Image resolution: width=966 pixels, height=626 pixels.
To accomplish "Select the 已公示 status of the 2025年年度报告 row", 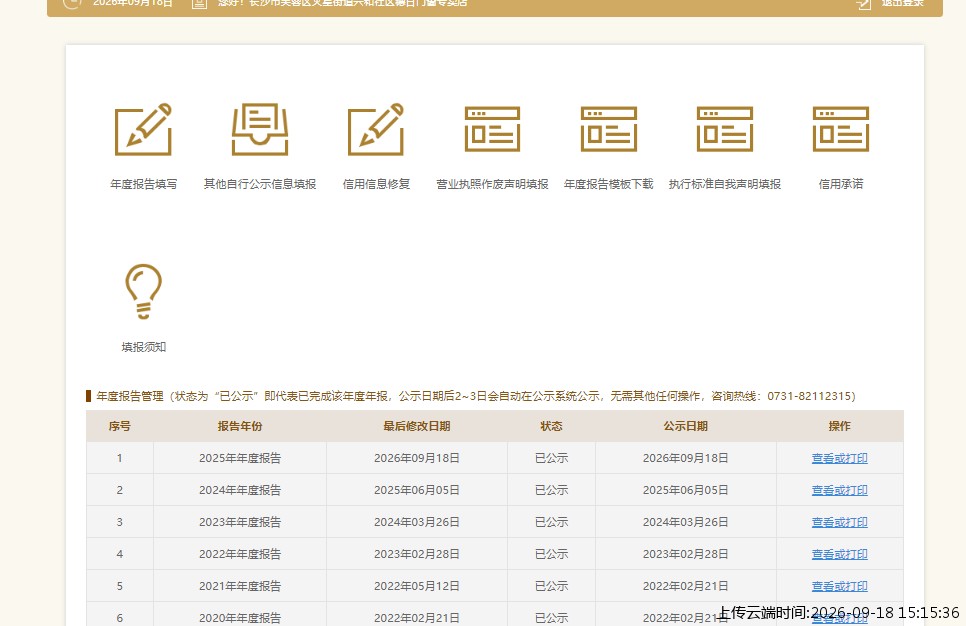I will tap(551, 458).
